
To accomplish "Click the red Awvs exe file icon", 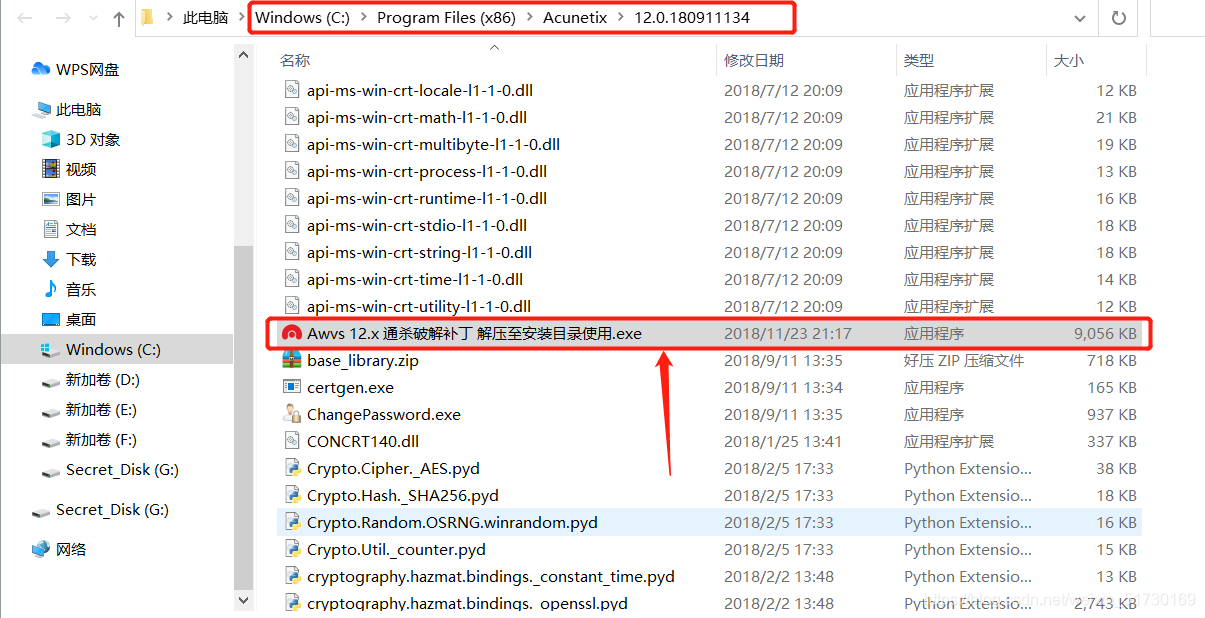I will (292, 333).
